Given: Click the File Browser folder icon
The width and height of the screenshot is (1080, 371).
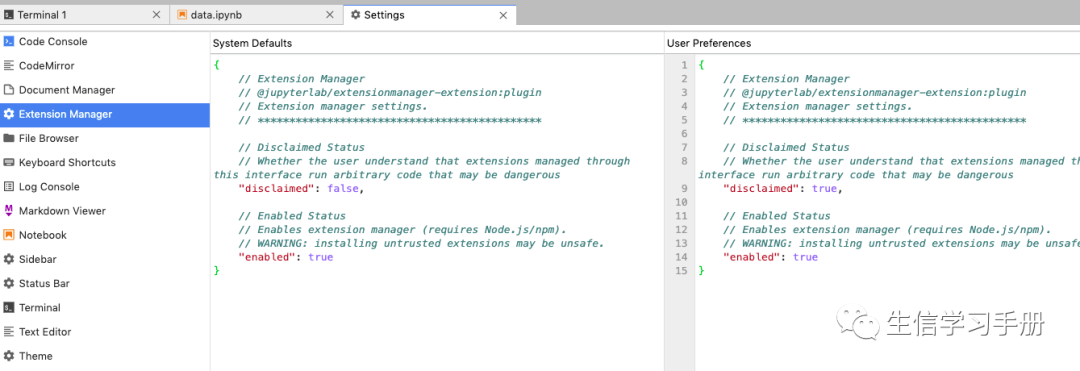Looking at the screenshot, I should (x=9, y=138).
